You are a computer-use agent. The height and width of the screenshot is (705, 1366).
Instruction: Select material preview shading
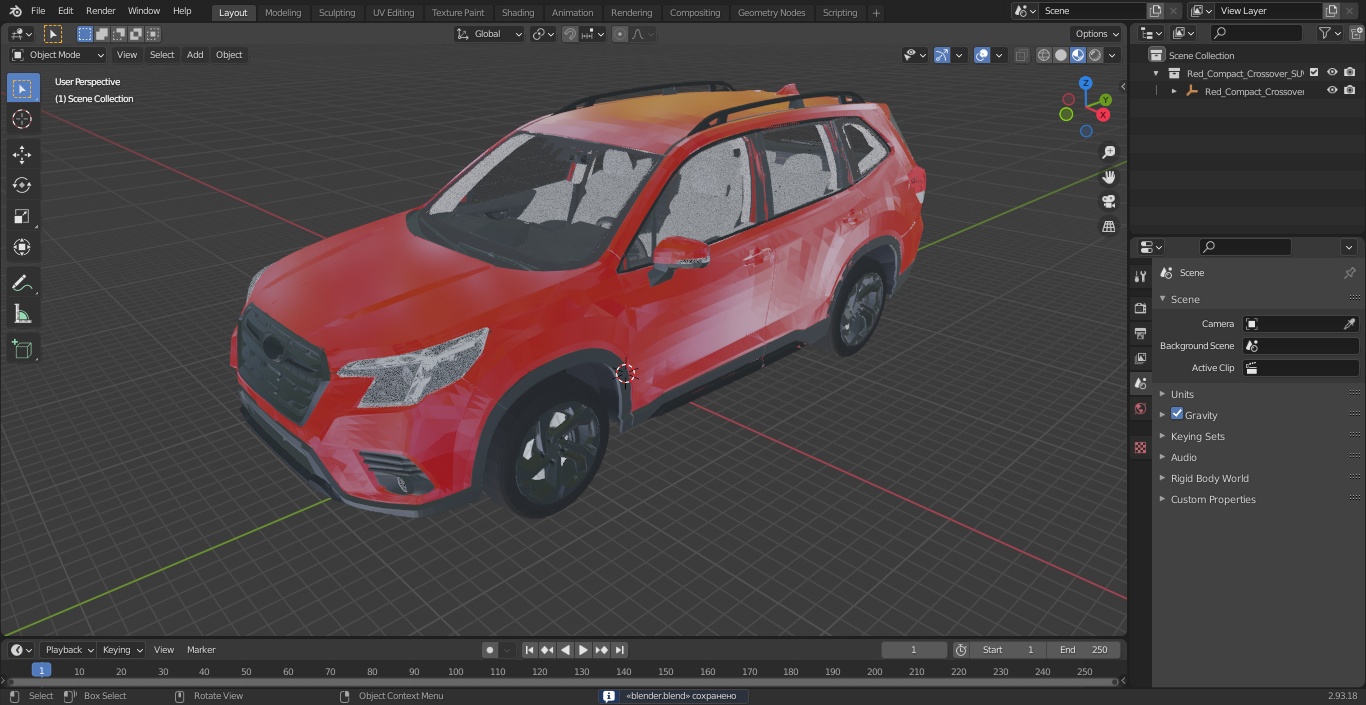tap(1078, 55)
